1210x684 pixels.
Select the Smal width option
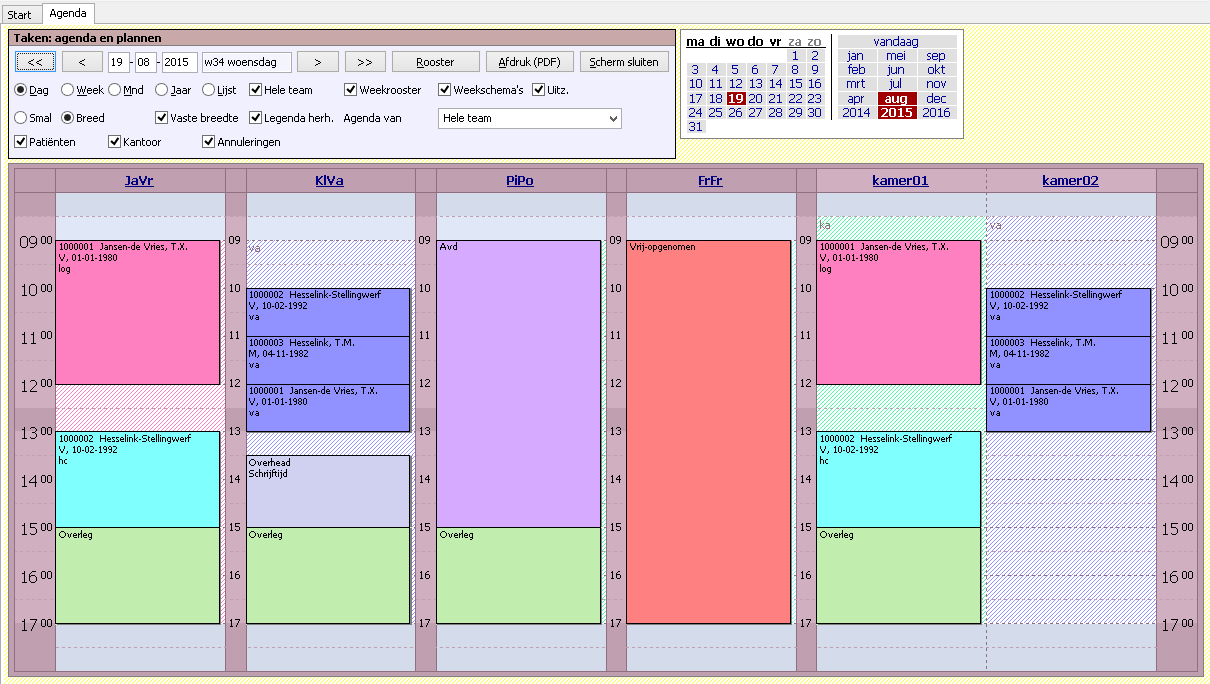21,118
